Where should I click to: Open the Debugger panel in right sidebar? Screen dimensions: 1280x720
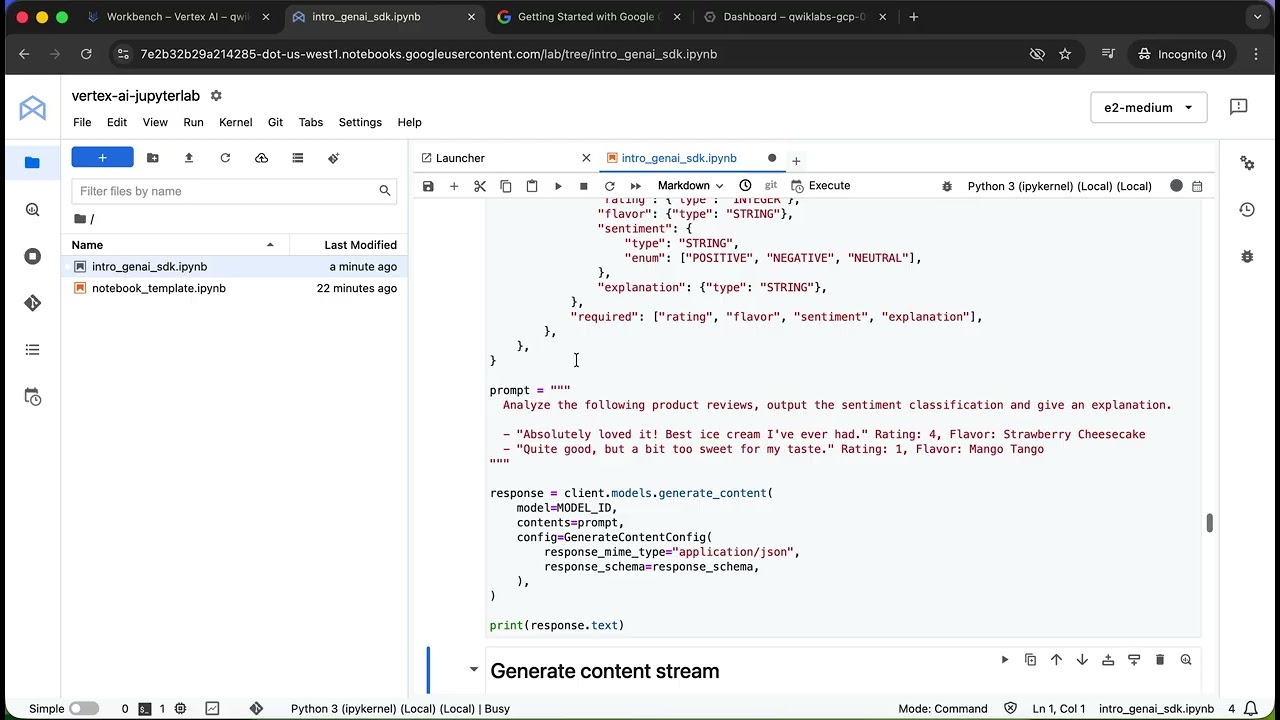[1247, 256]
